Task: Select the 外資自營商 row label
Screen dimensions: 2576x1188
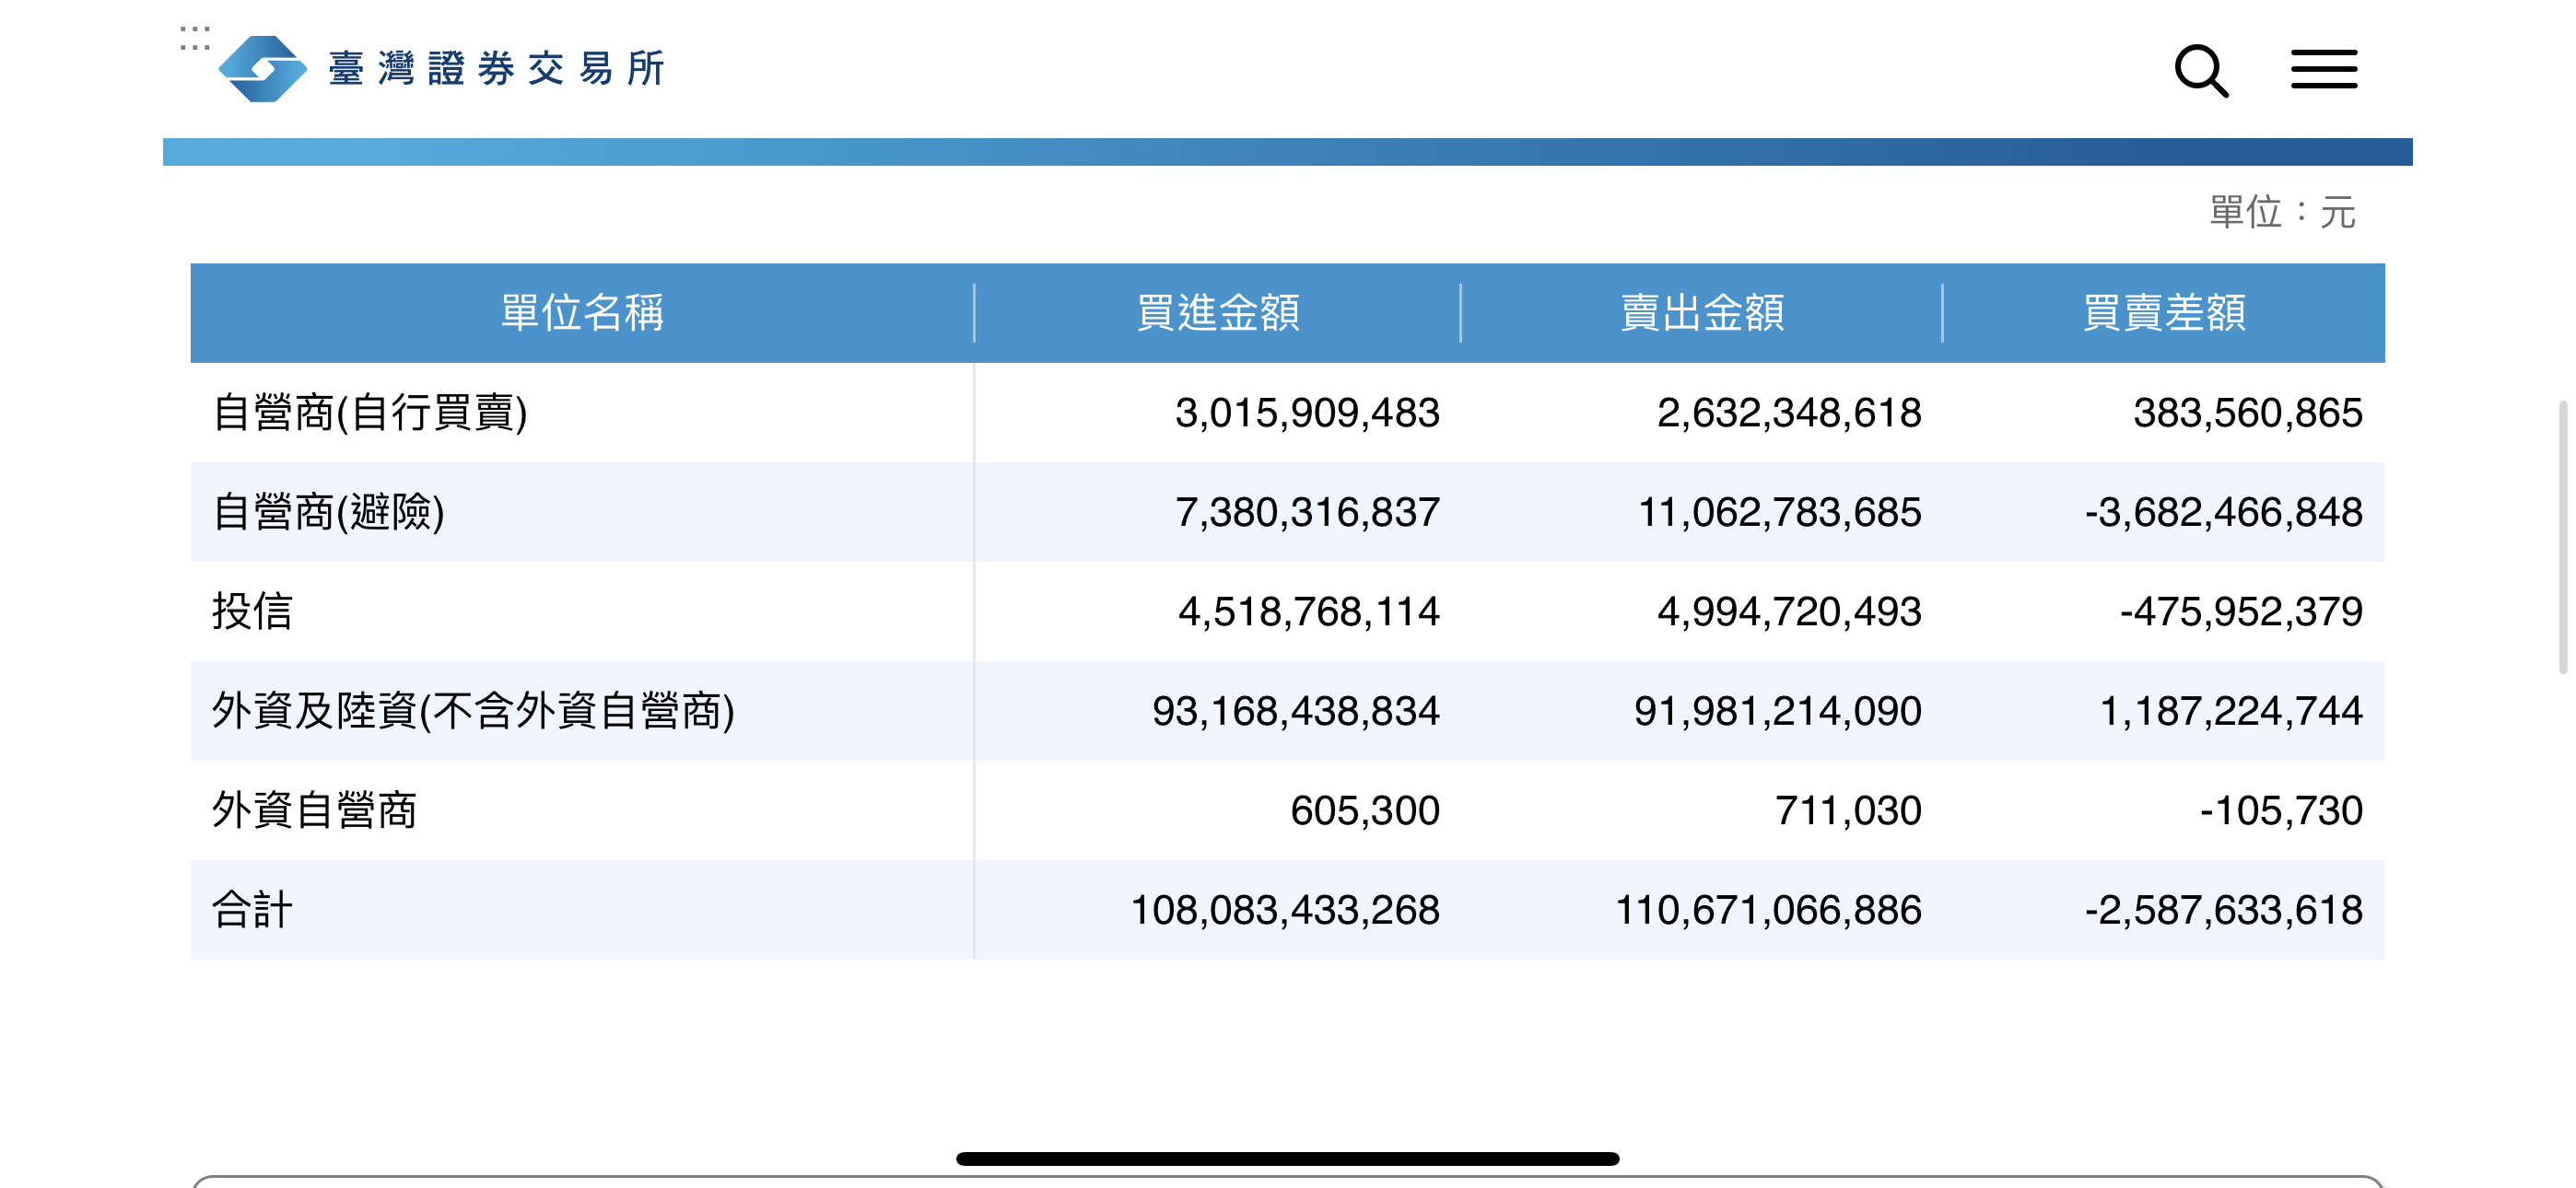Action: 314,810
